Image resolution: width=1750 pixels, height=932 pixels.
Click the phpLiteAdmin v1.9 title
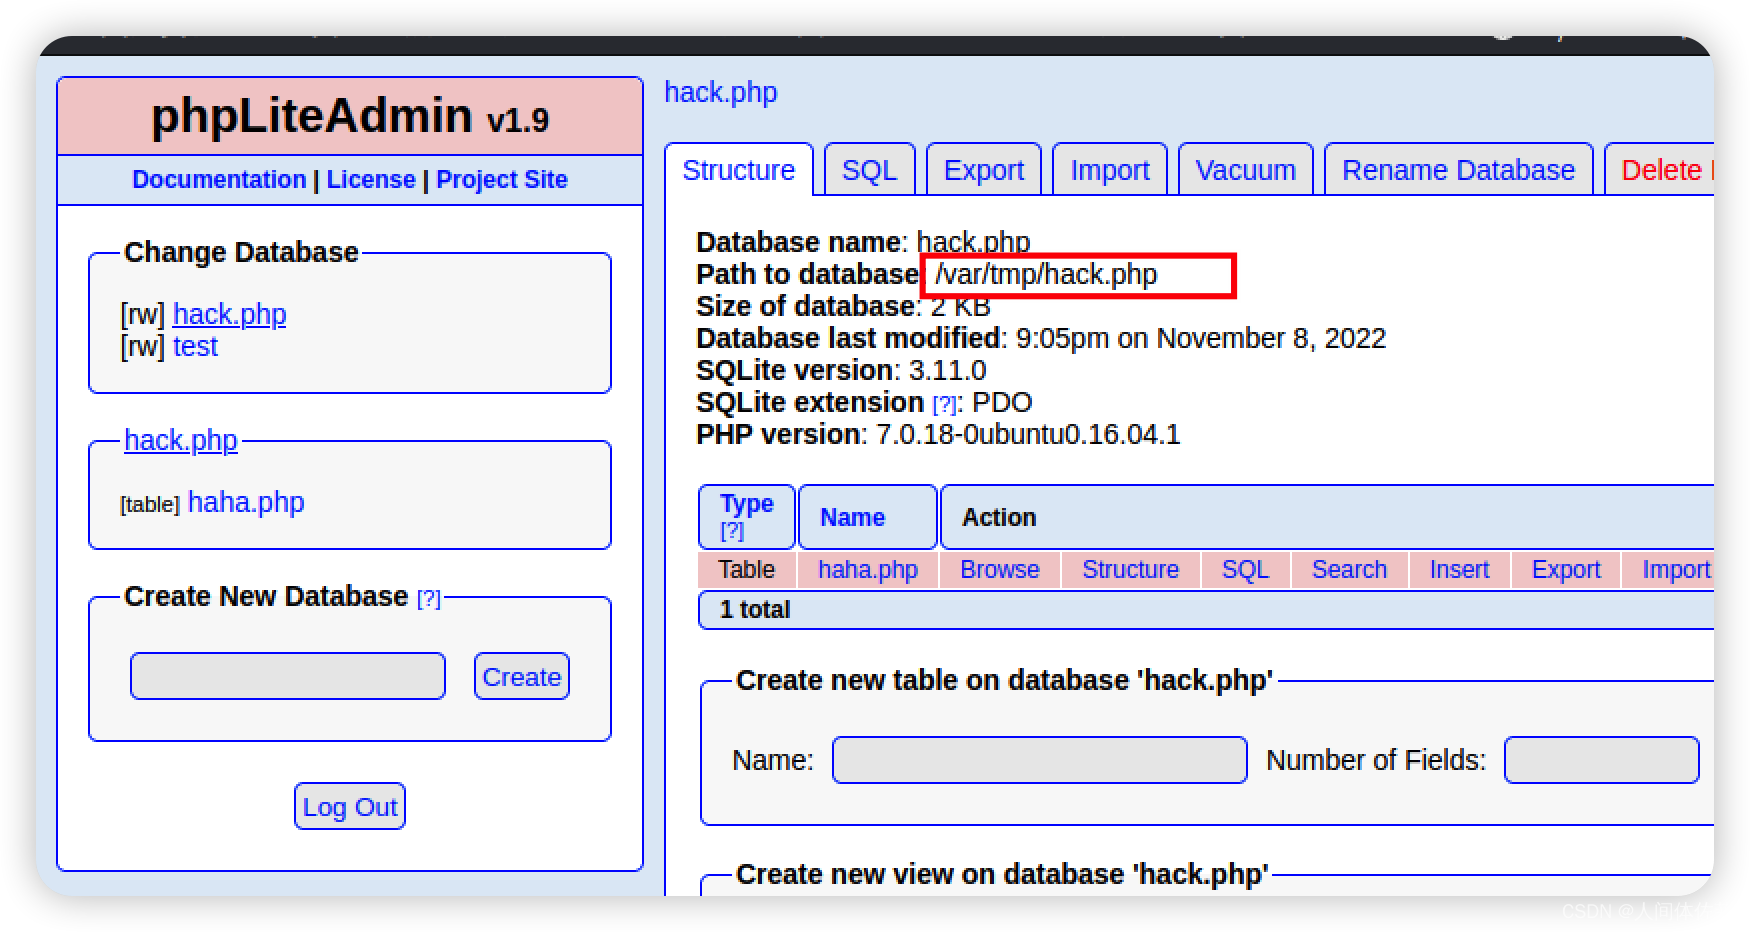pyautogui.click(x=350, y=116)
